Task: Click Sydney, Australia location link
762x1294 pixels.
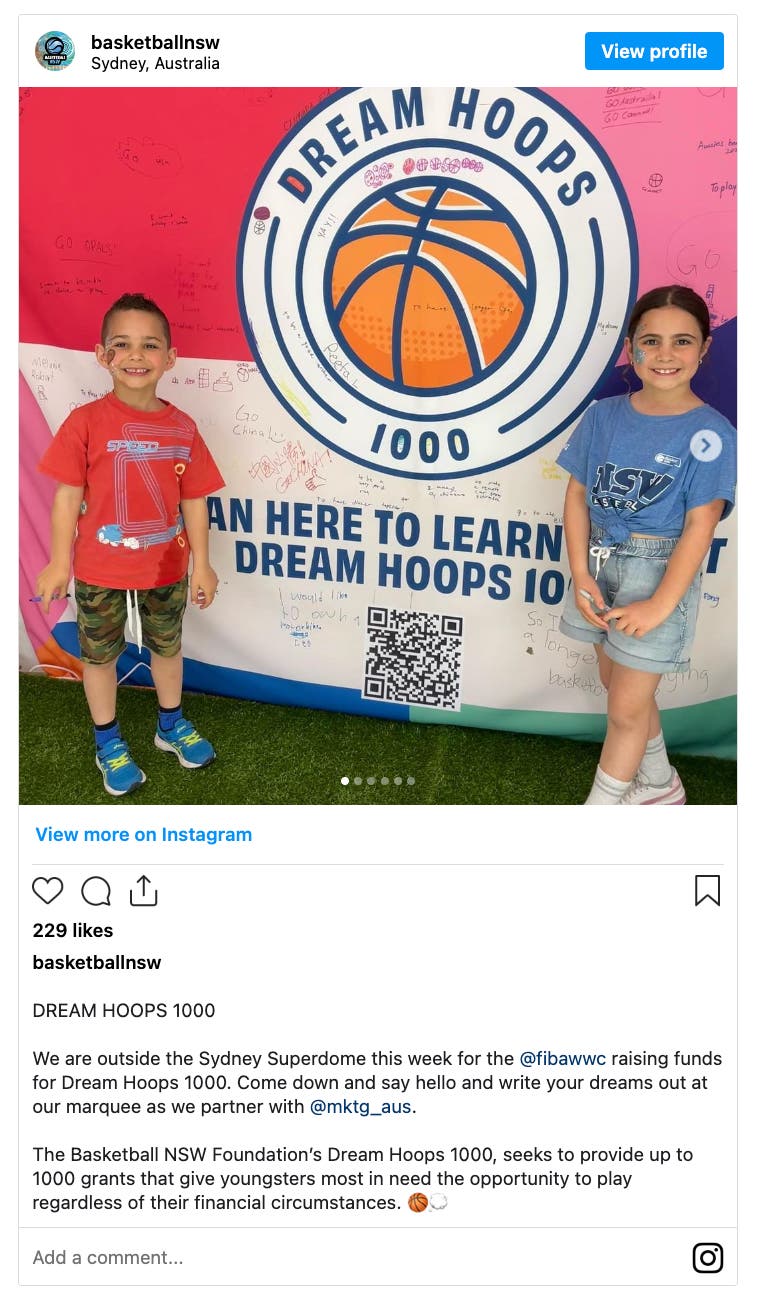Action: click(x=155, y=63)
